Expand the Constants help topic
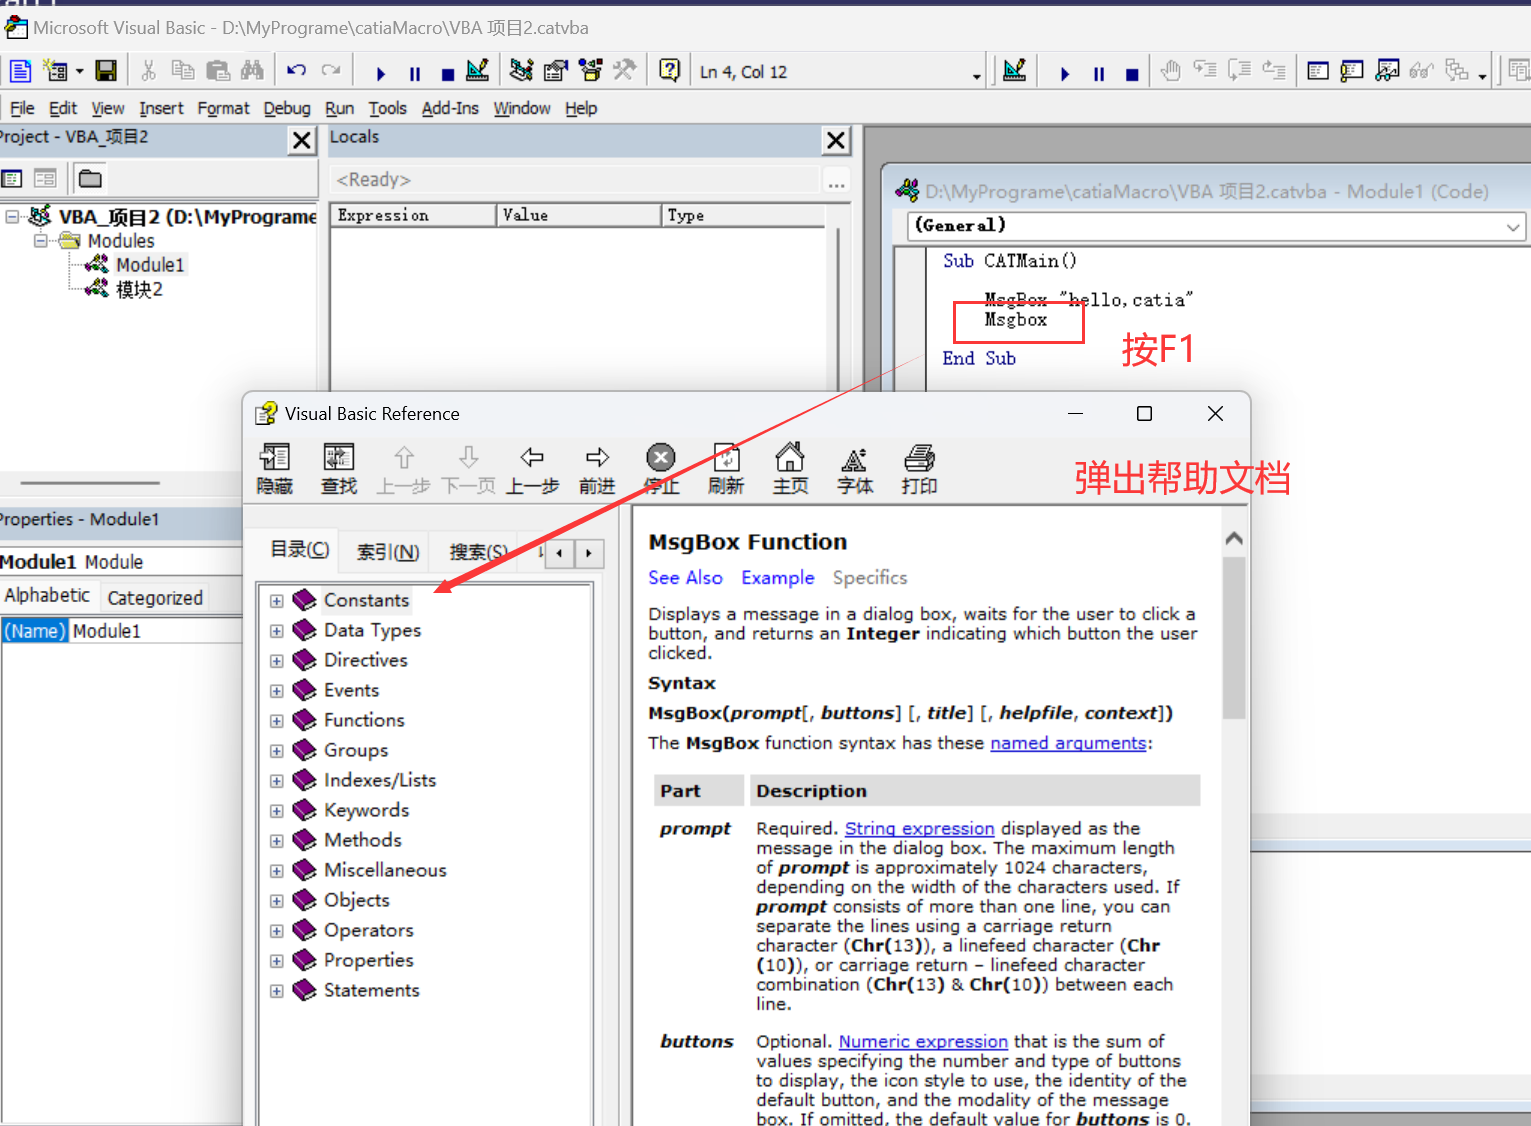The image size is (1531, 1126). click(277, 601)
